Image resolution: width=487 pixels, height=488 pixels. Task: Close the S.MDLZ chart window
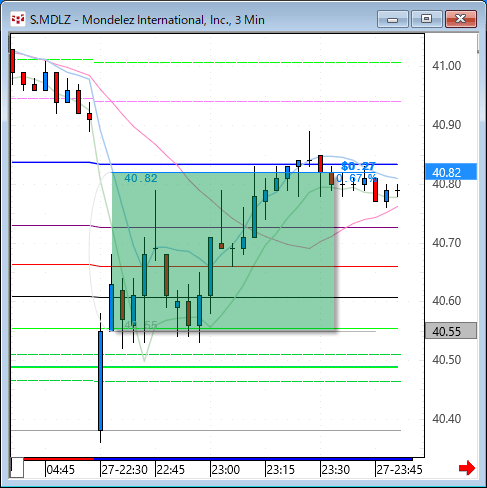coord(461,19)
